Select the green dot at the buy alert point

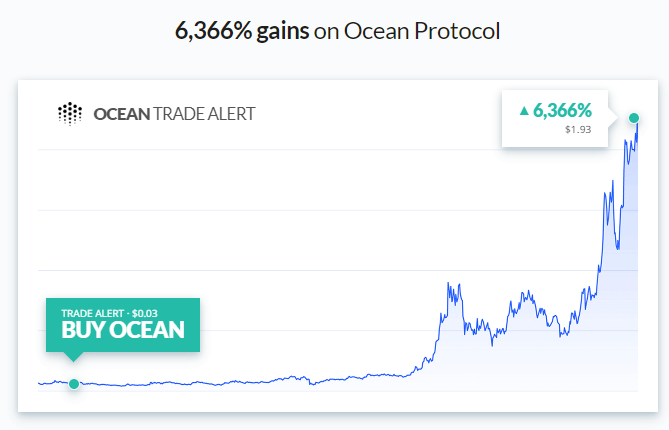pyautogui.click(x=74, y=384)
